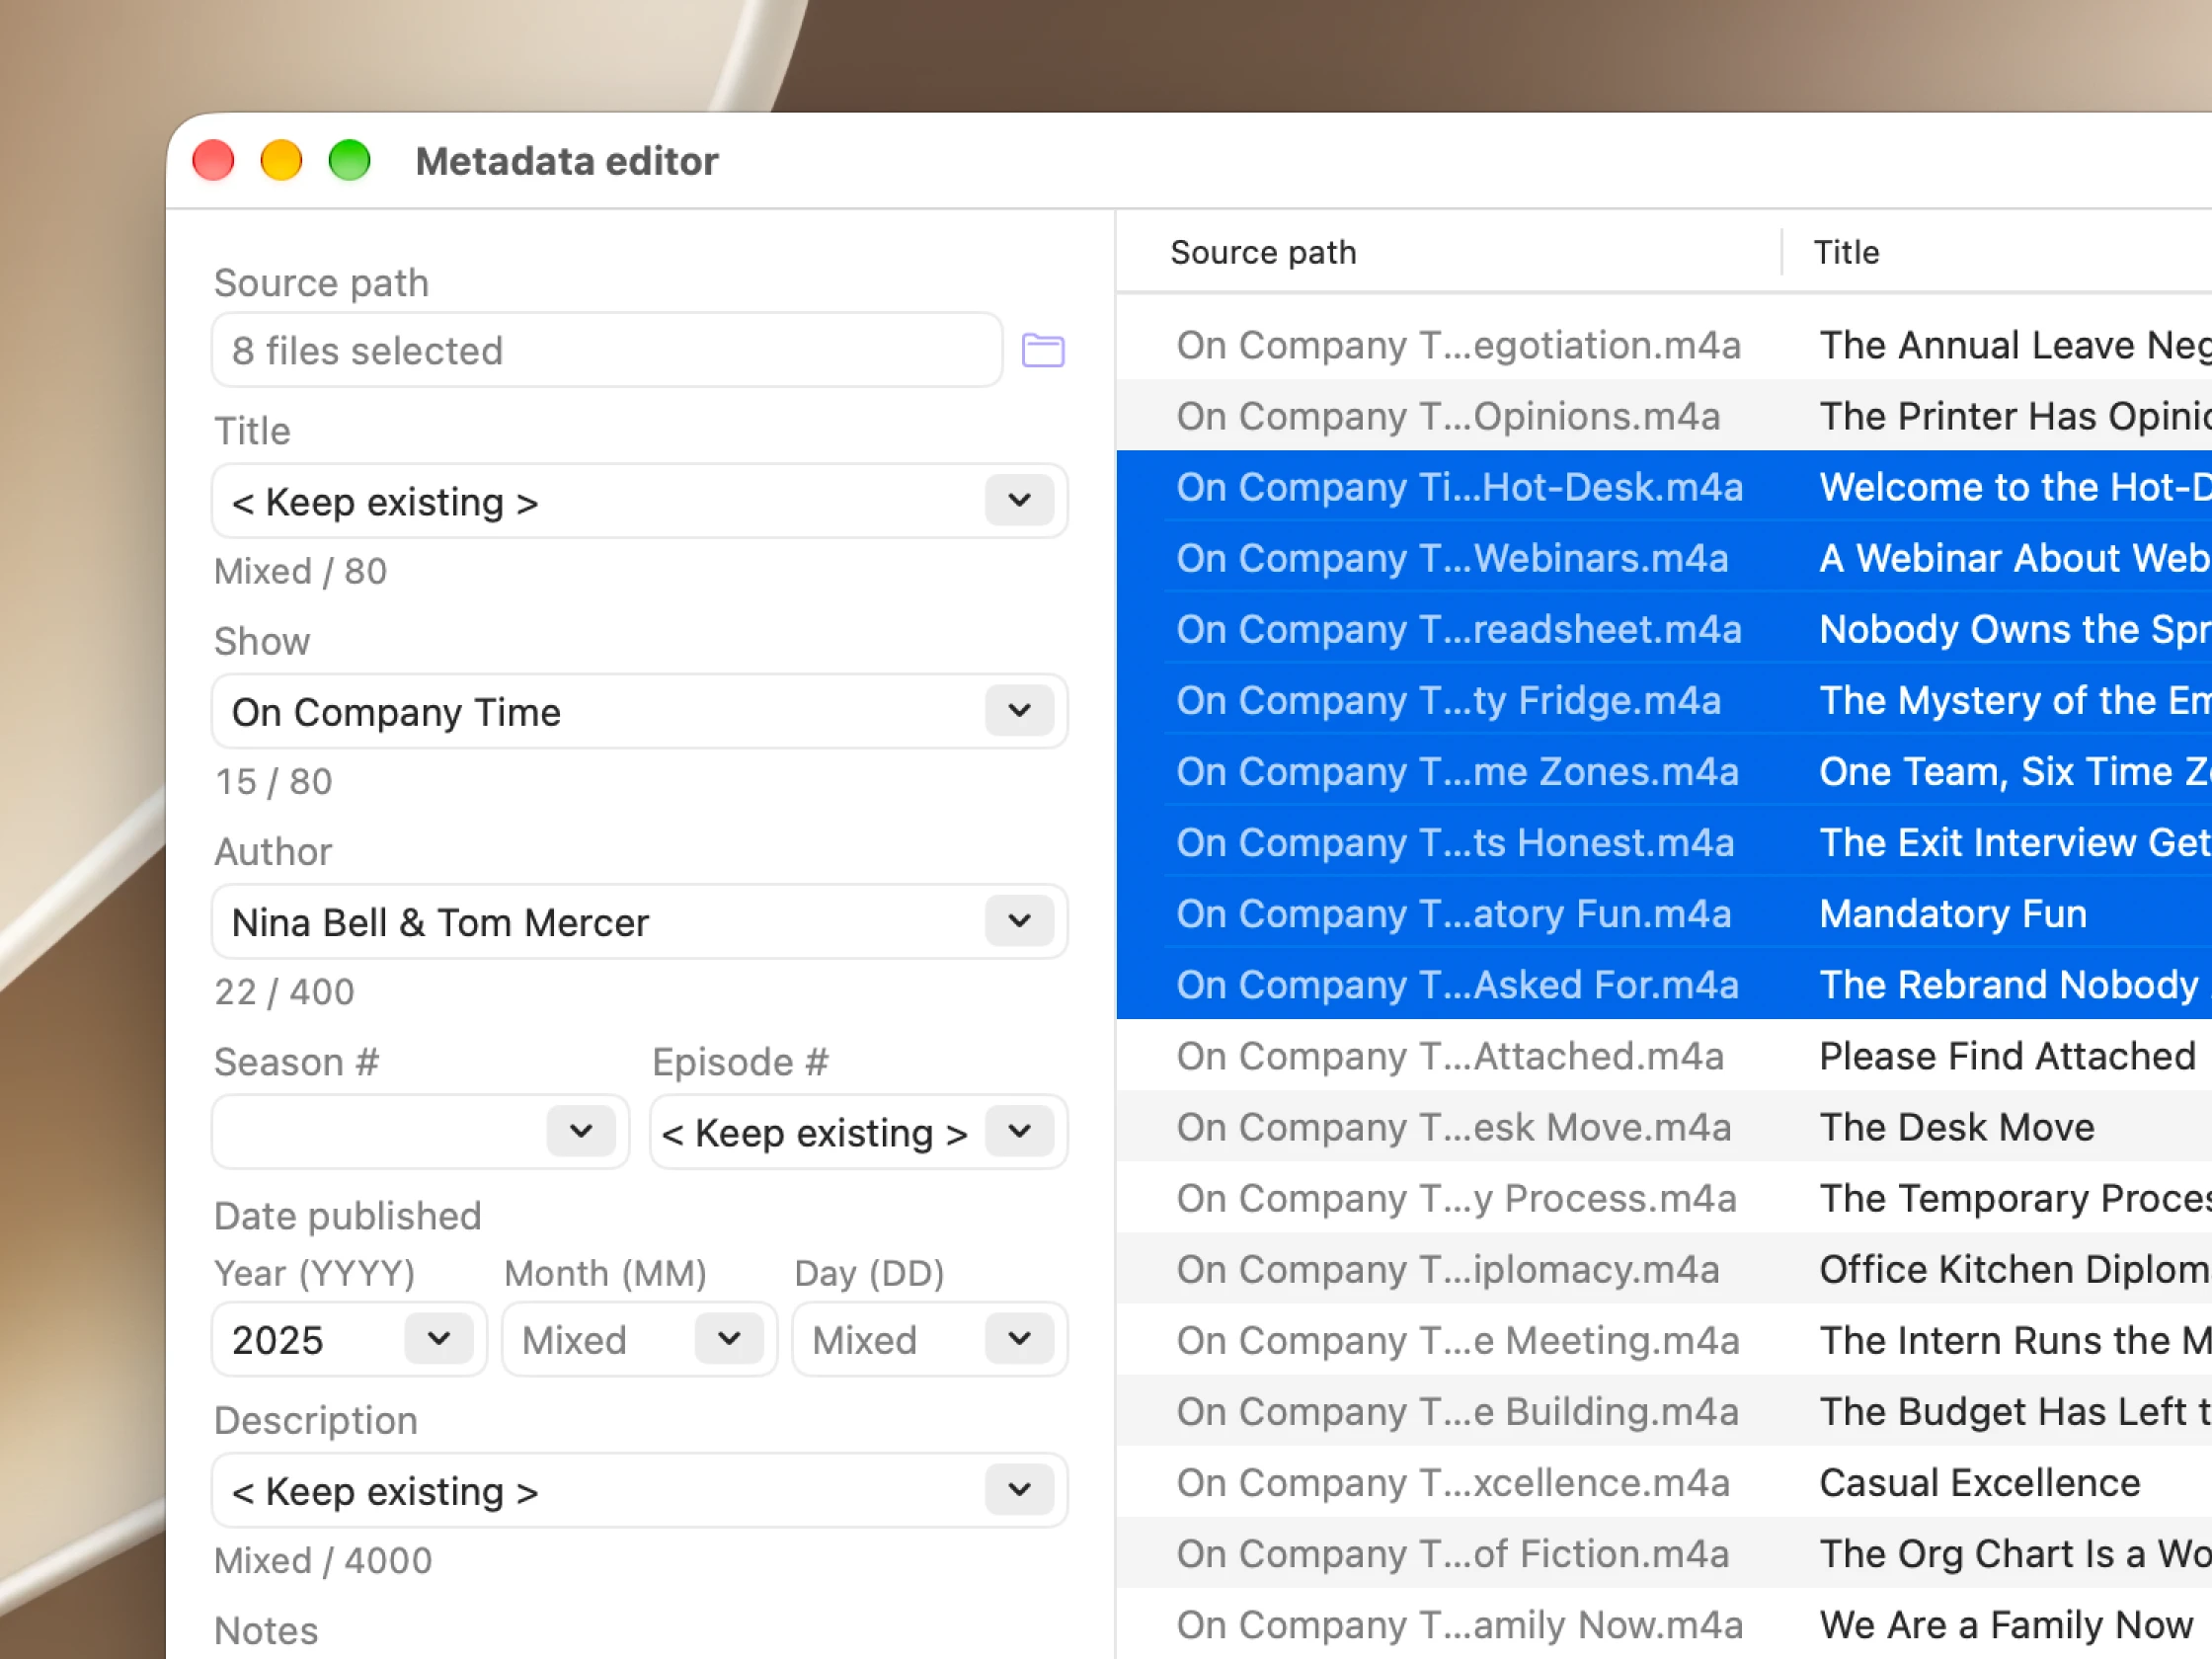Select 'On Company T...e Building.m4a' row
The height and width of the screenshot is (1659, 2212).
click(1664, 1411)
